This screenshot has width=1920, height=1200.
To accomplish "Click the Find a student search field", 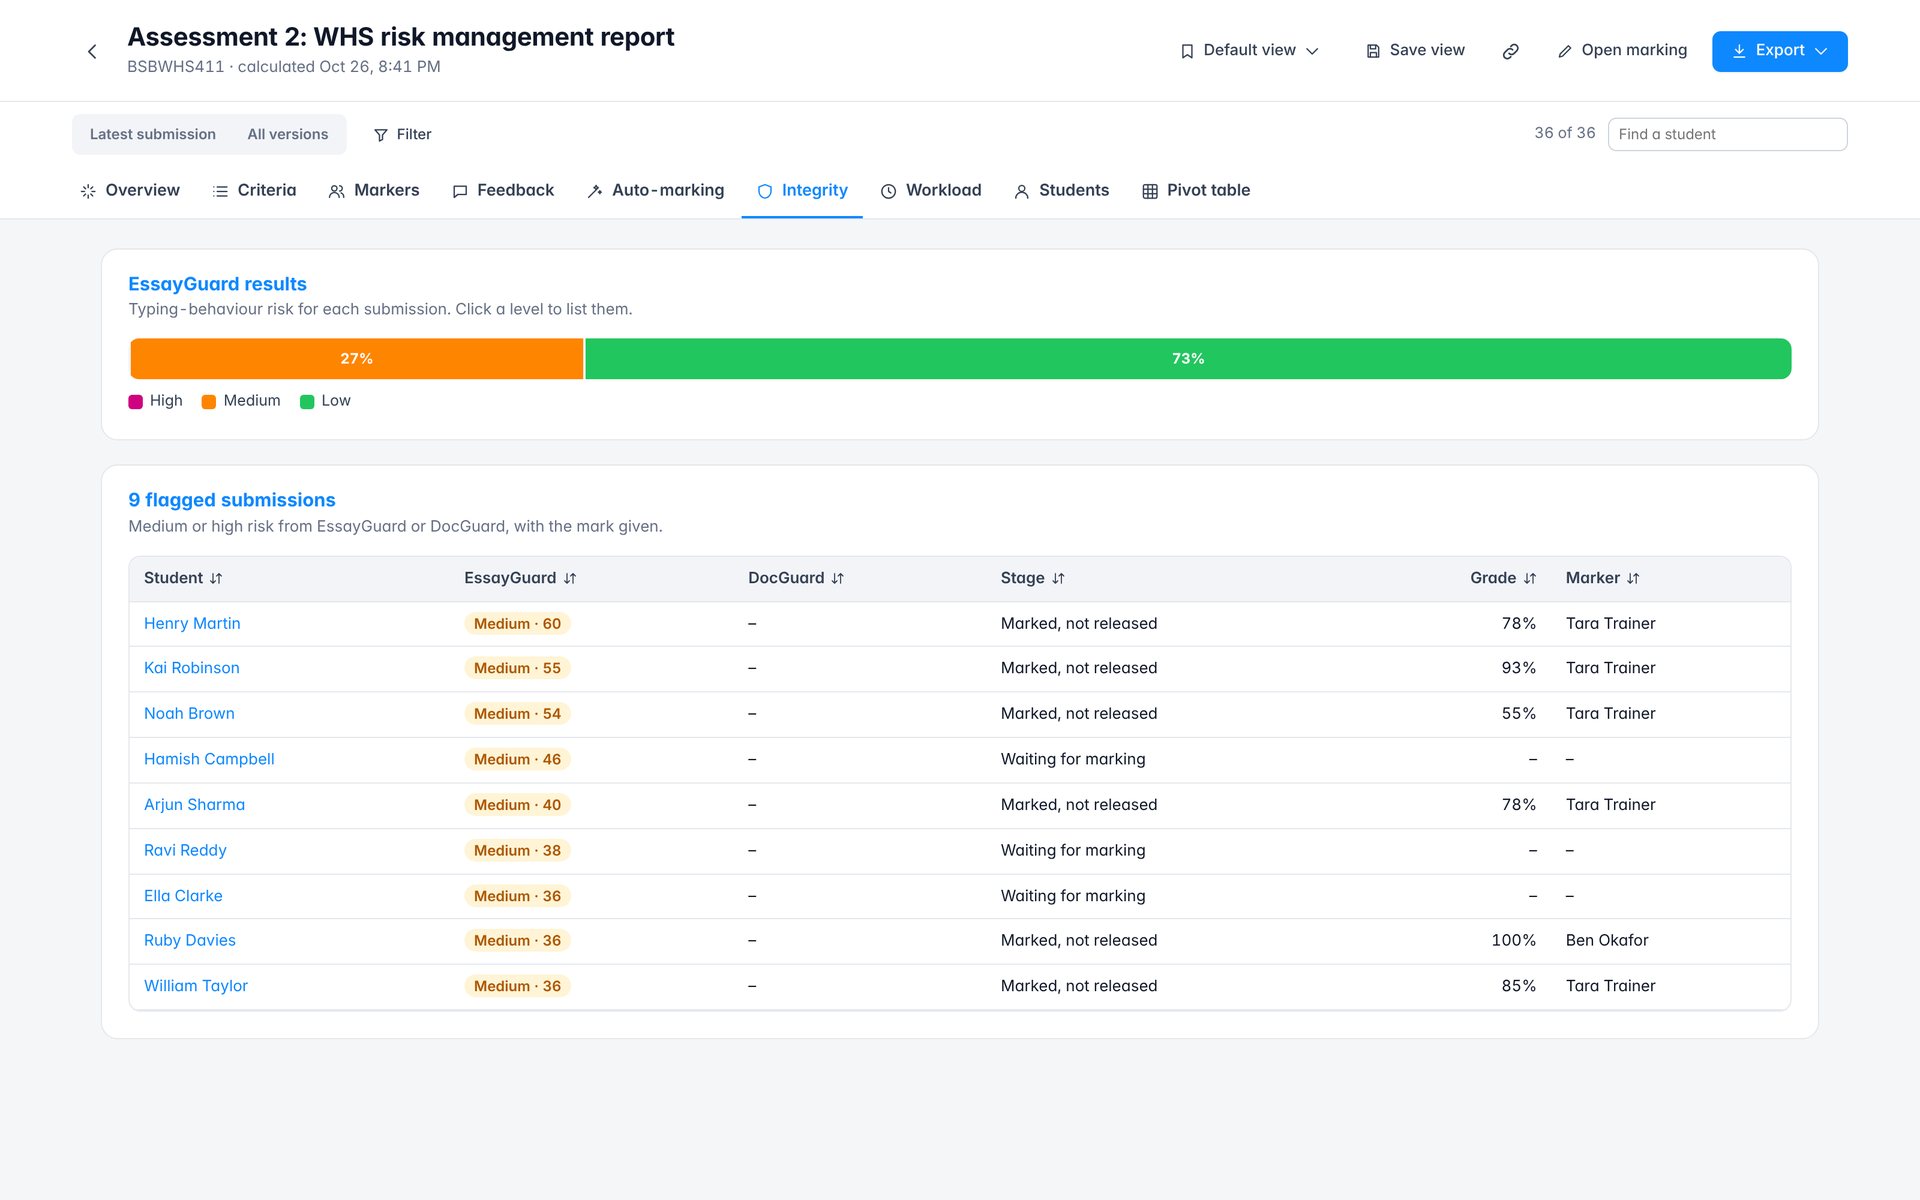I will tap(1727, 134).
